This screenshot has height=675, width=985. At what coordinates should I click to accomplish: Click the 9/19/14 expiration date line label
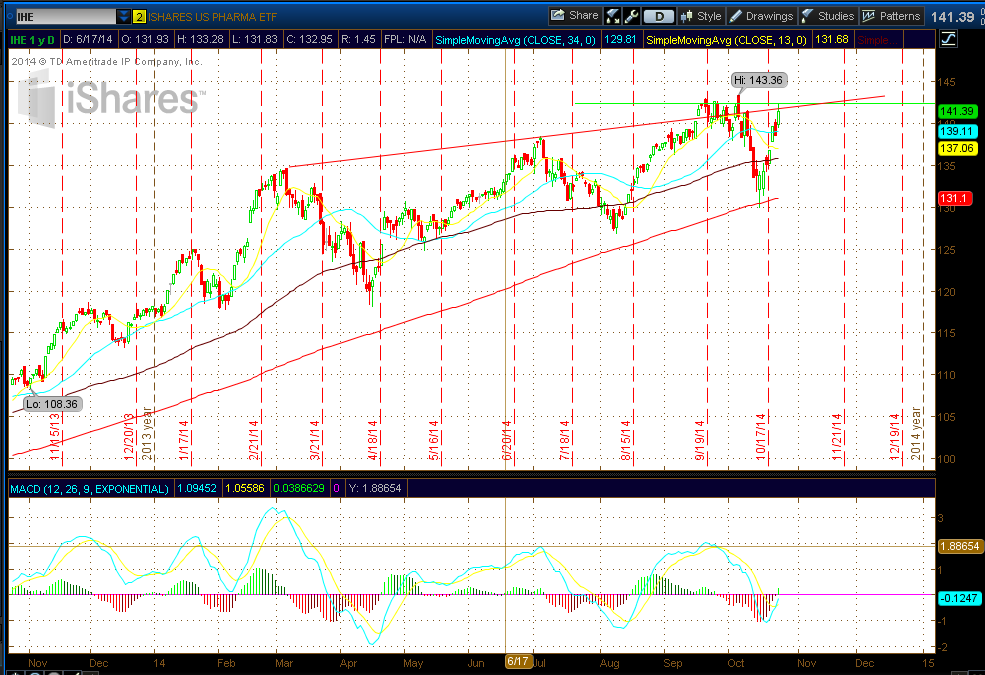[700, 441]
